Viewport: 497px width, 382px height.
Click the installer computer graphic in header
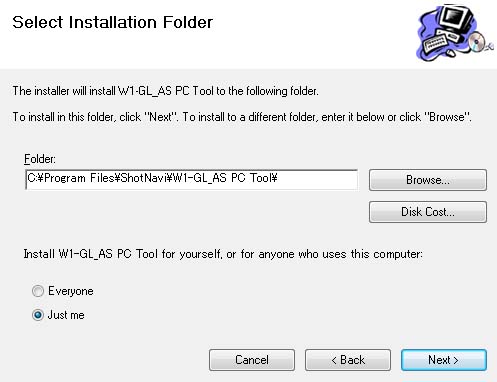(454, 33)
